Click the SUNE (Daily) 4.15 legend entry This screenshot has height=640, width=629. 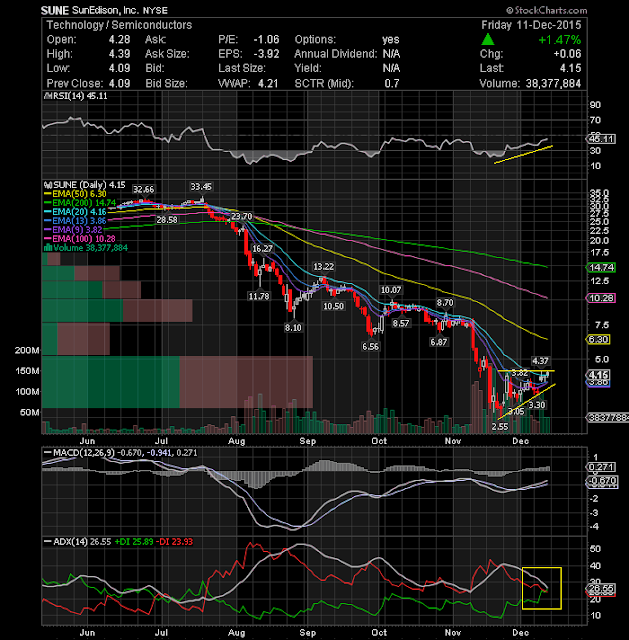85,184
